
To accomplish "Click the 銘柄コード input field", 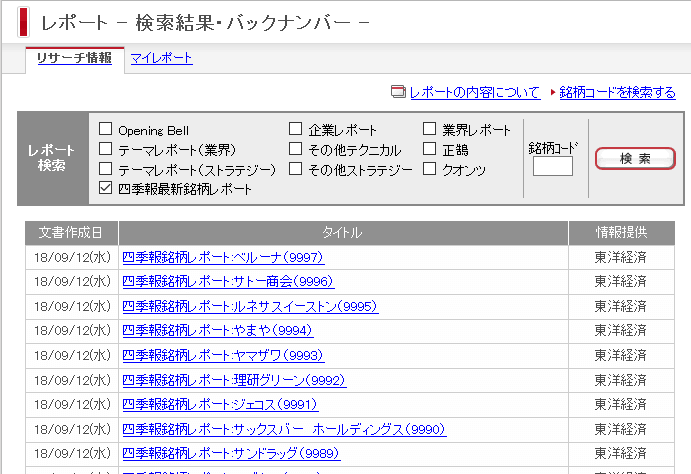I will [x=552, y=167].
